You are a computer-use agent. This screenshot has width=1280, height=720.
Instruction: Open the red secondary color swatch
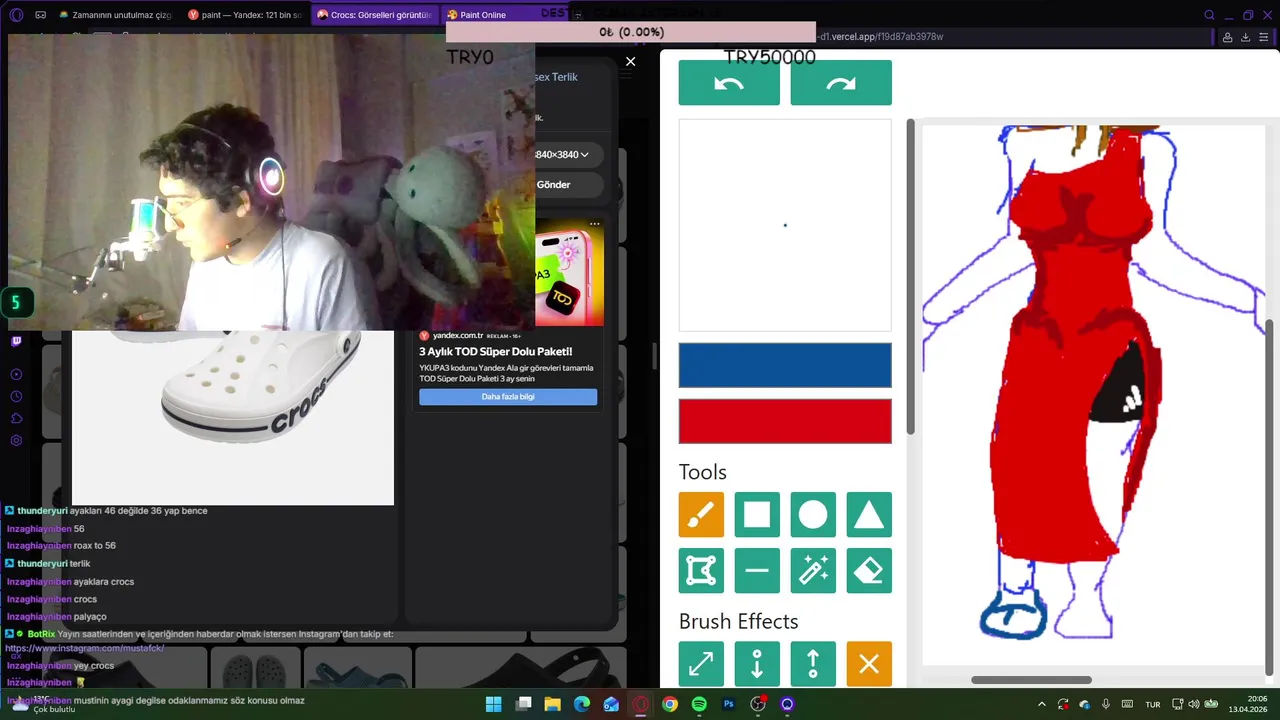[x=785, y=421]
